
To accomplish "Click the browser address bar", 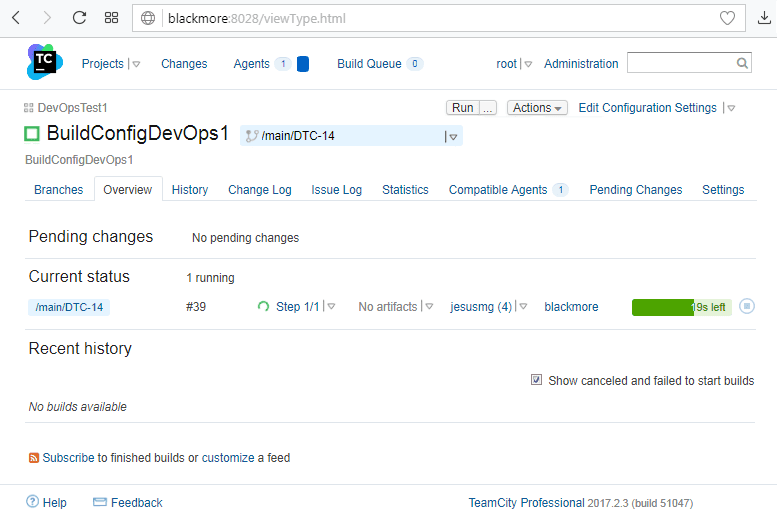I will [439, 18].
